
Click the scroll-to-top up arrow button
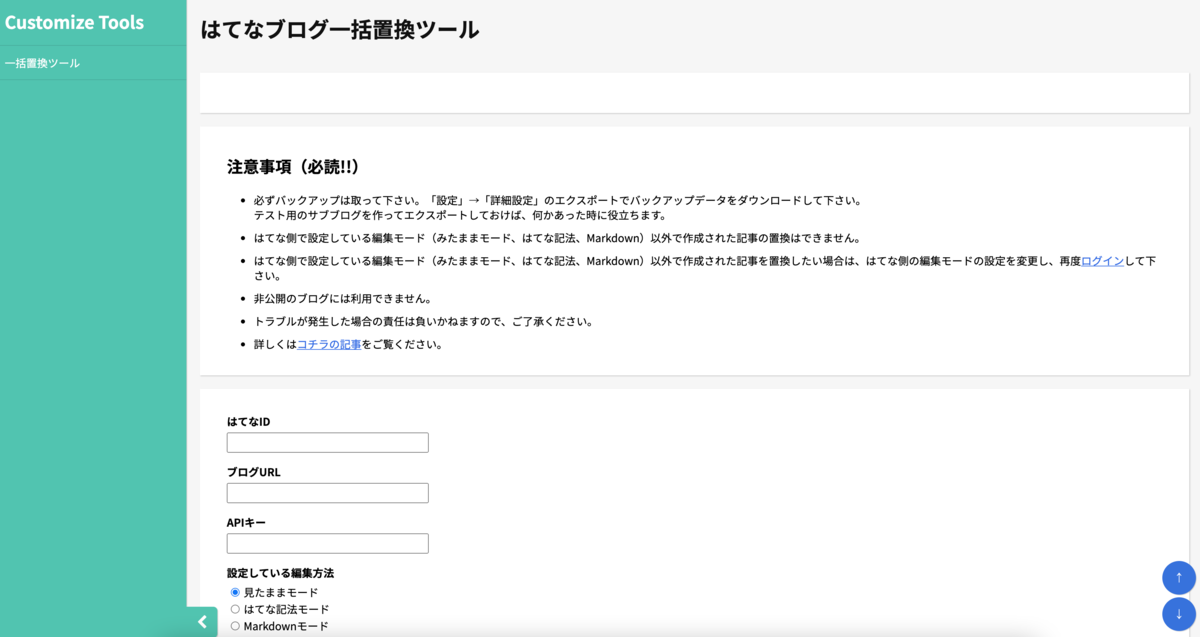1178,578
